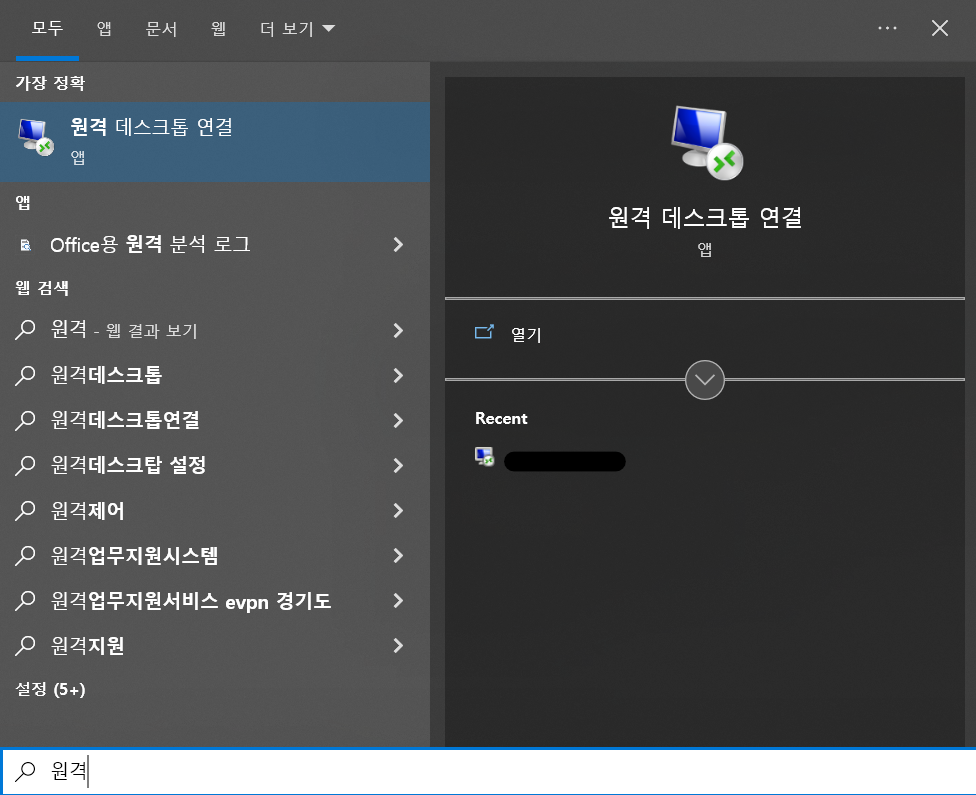
Task: Switch to the 앱 tab
Action: pyautogui.click(x=104, y=29)
